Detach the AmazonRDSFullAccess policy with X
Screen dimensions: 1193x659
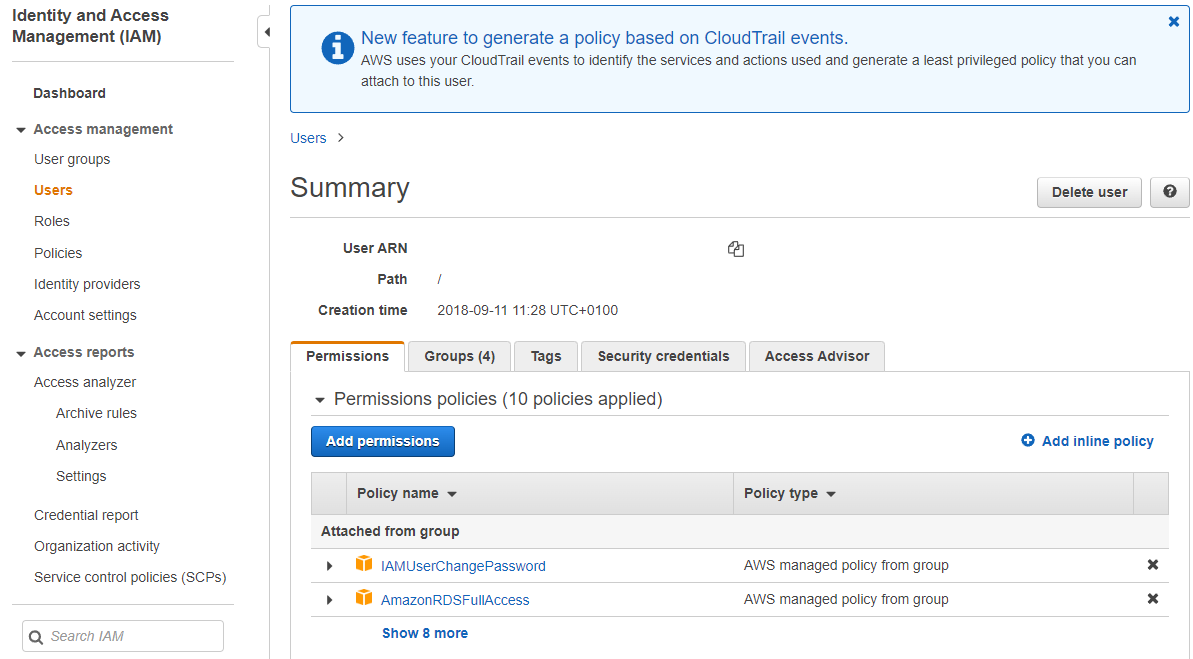click(x=1152, y=599)
